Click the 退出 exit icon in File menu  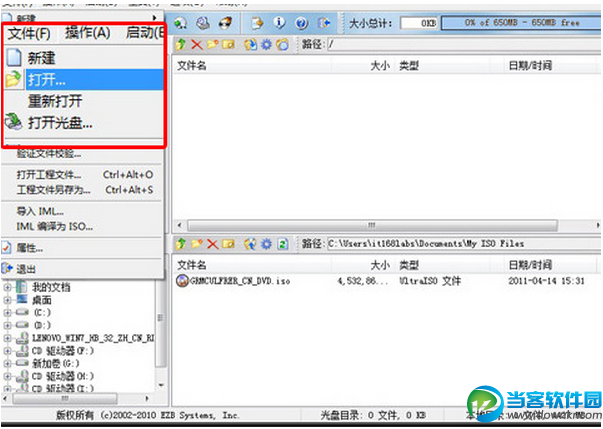tap(7, 269)
